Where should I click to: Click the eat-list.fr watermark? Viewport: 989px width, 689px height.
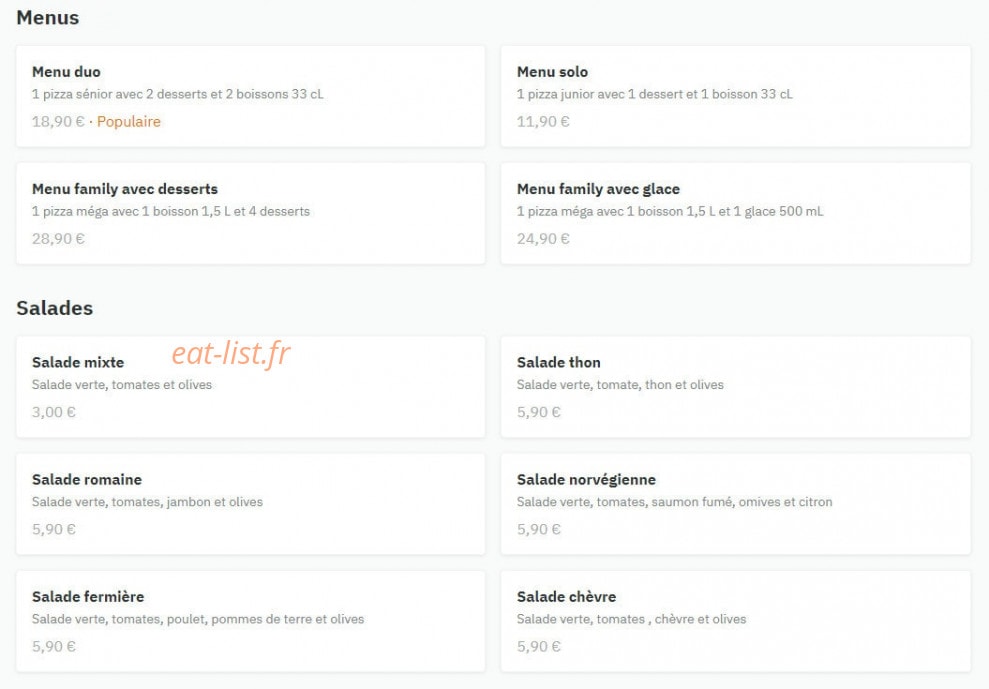(231, 353)
